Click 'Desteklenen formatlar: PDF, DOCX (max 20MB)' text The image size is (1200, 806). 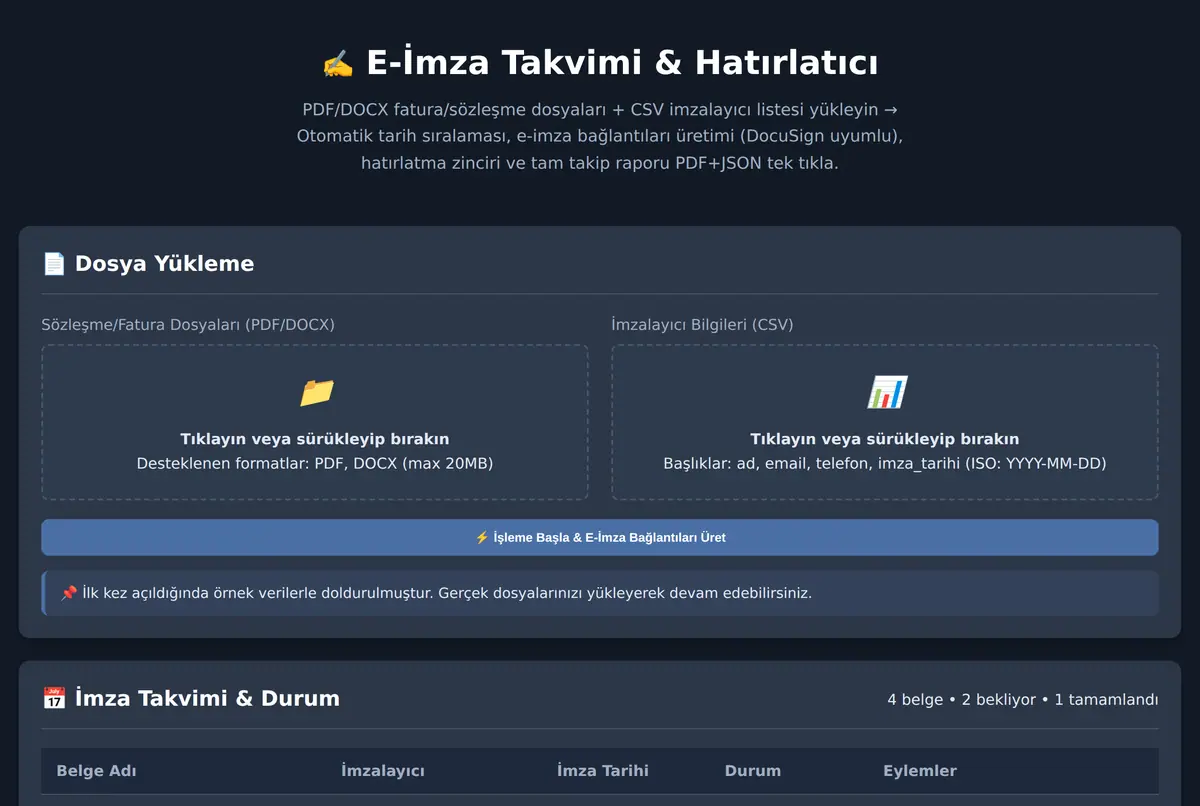[315, 464]
